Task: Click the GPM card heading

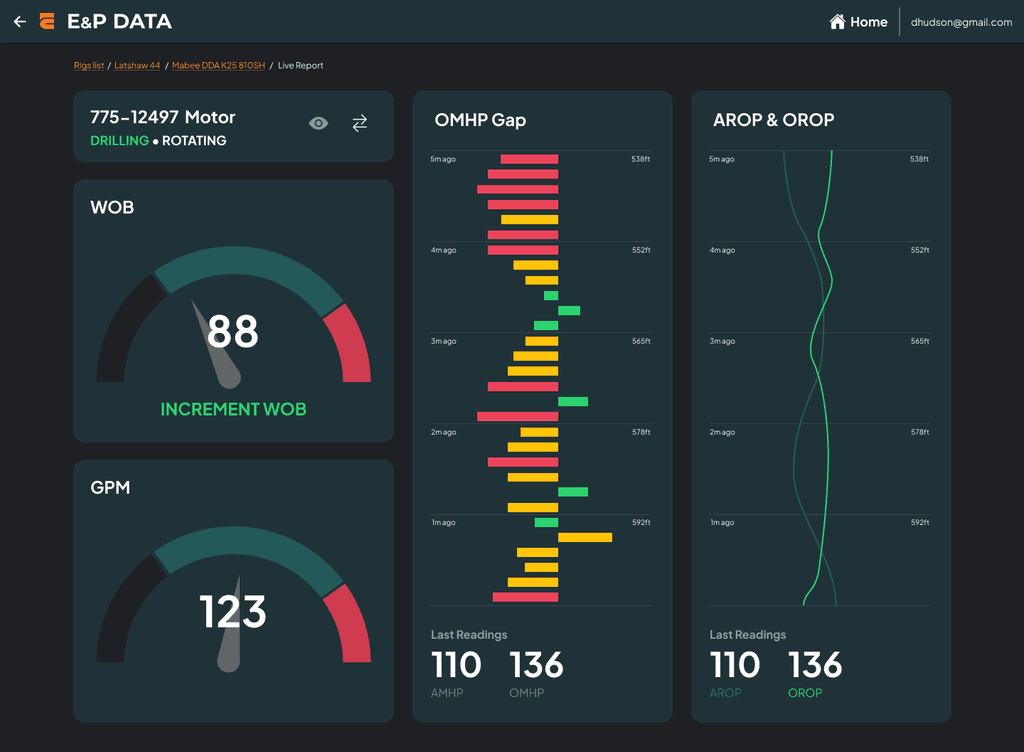Action: (110, 487)
